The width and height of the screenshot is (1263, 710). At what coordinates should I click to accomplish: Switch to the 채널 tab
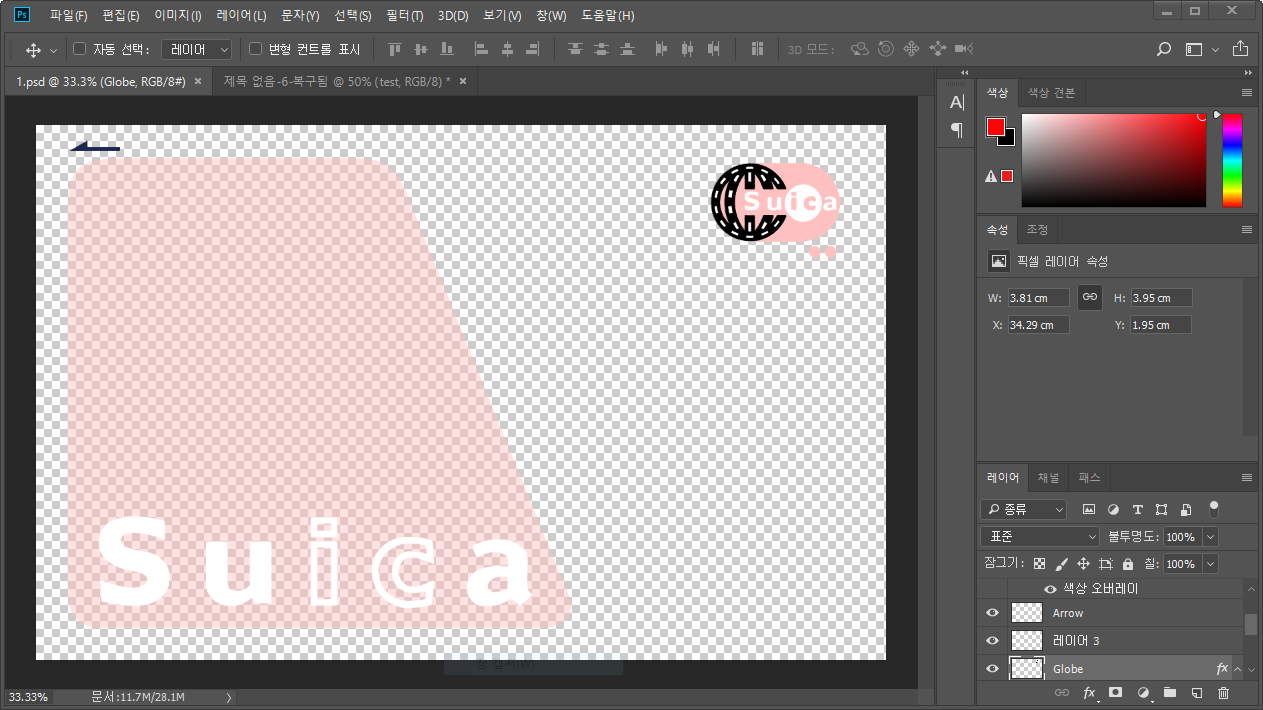pos(1048,477)
